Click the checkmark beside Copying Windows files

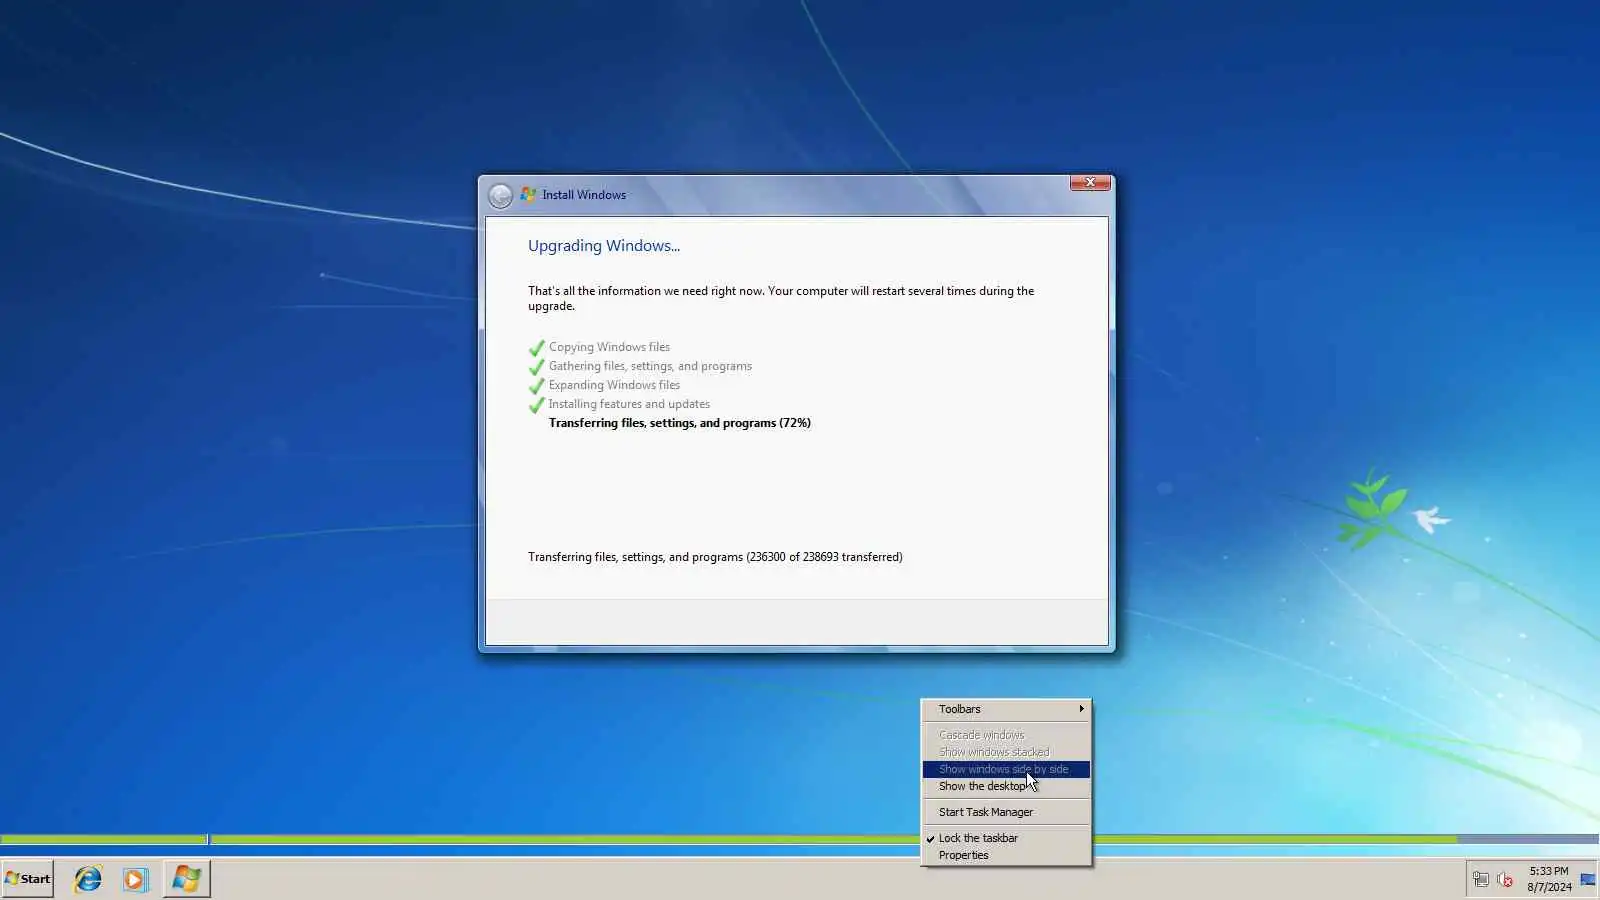tap(536, 348)
